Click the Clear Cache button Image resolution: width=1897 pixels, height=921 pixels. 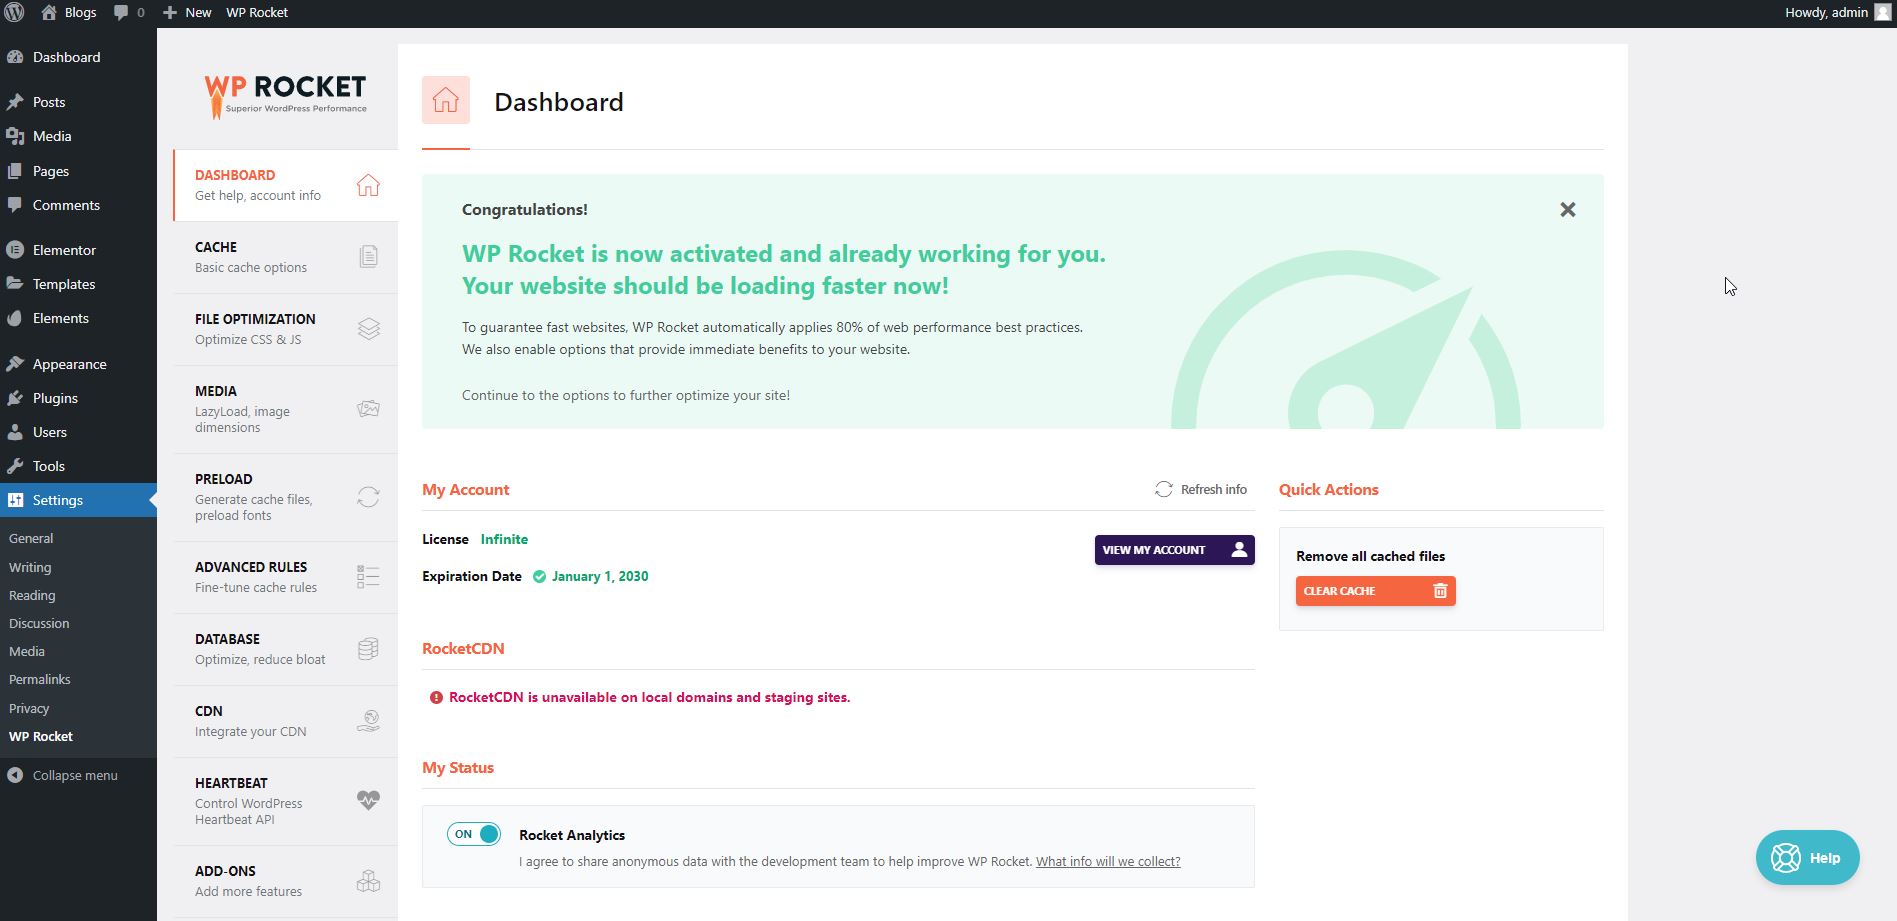[1375, 591]
